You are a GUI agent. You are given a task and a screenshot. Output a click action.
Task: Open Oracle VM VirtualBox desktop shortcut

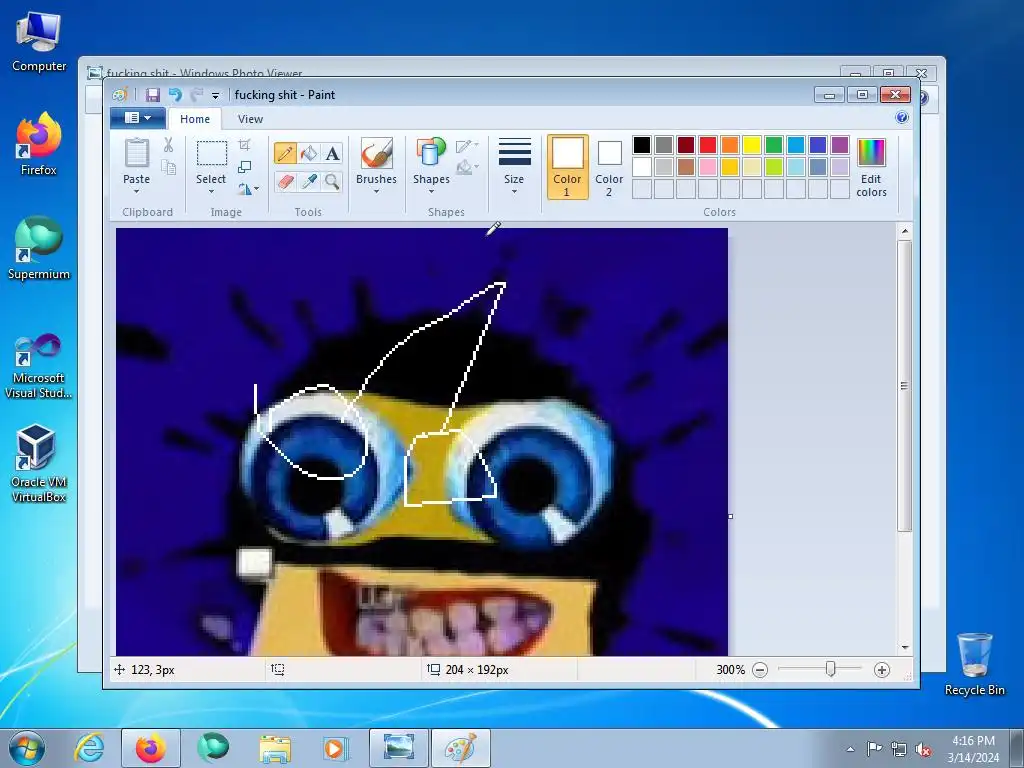tap(39, 462)
